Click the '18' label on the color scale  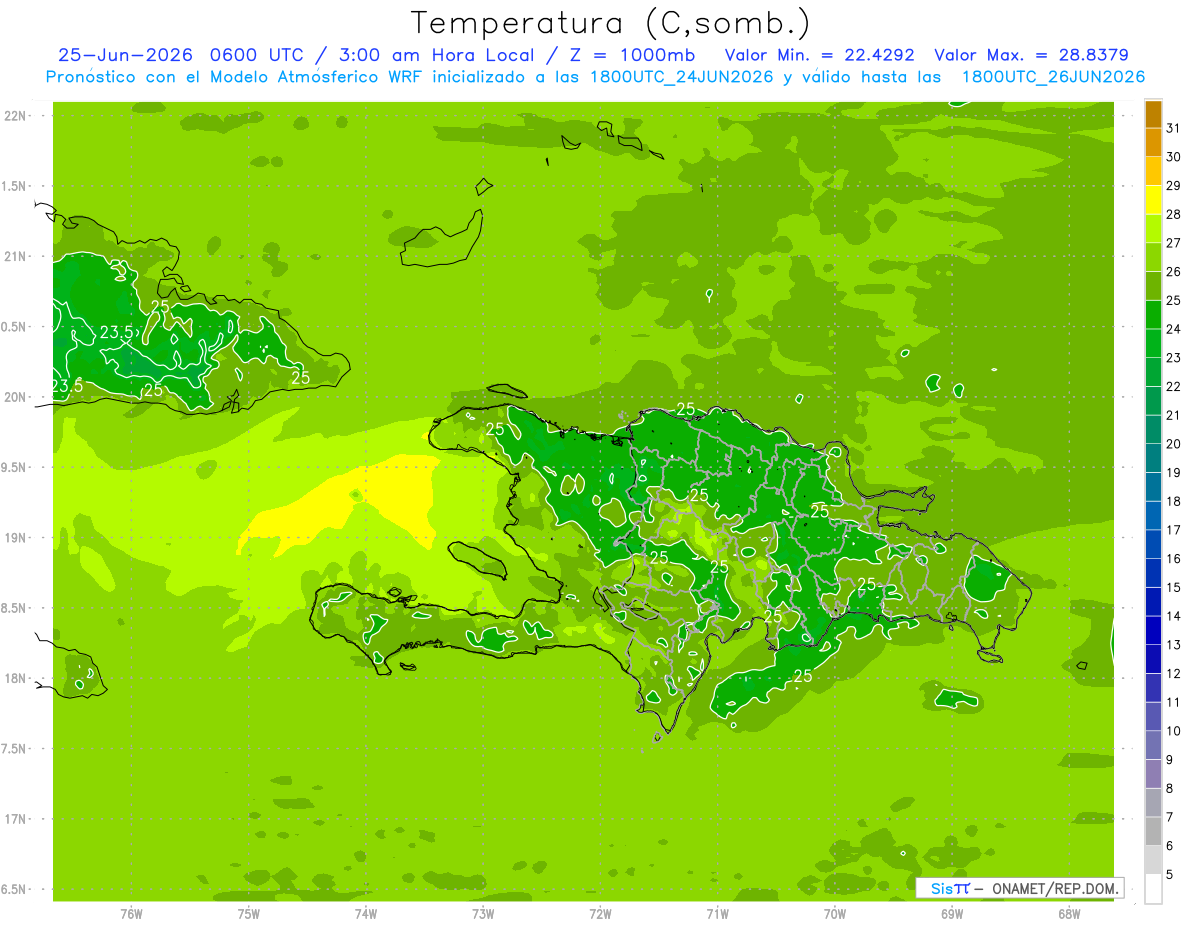coord(1174,501)
